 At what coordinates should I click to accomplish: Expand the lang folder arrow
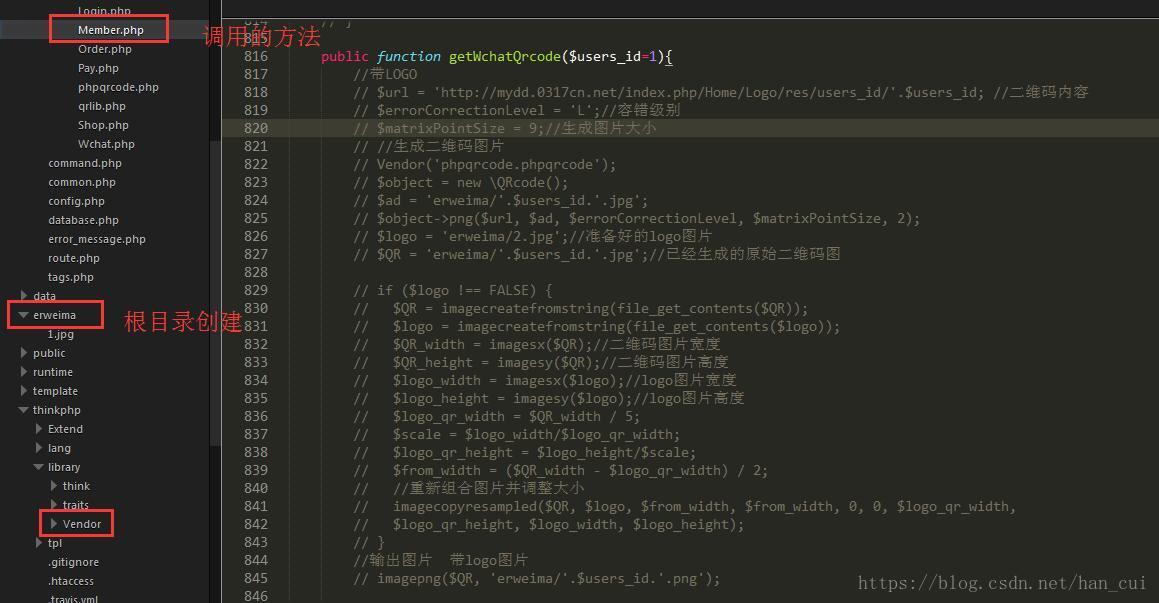(38, 448)
